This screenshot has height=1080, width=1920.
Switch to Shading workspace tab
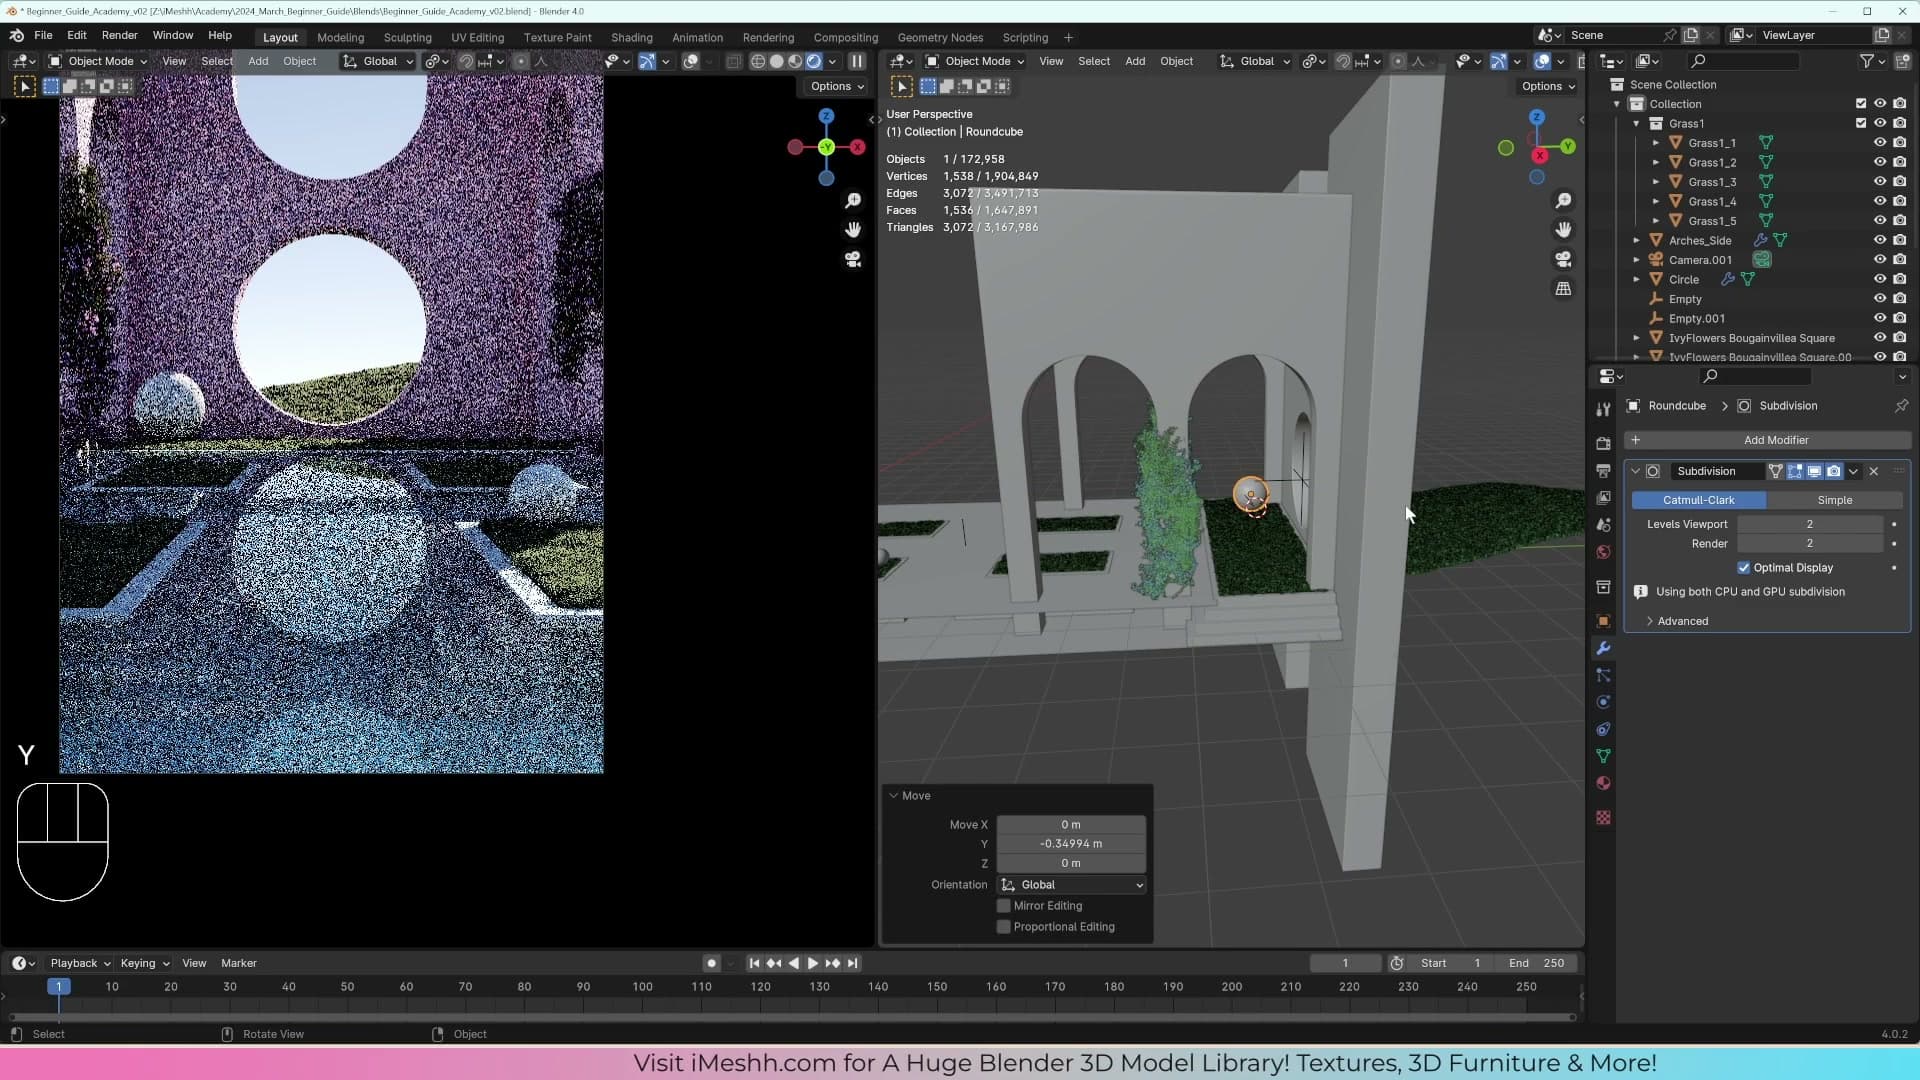click(631, 37)
